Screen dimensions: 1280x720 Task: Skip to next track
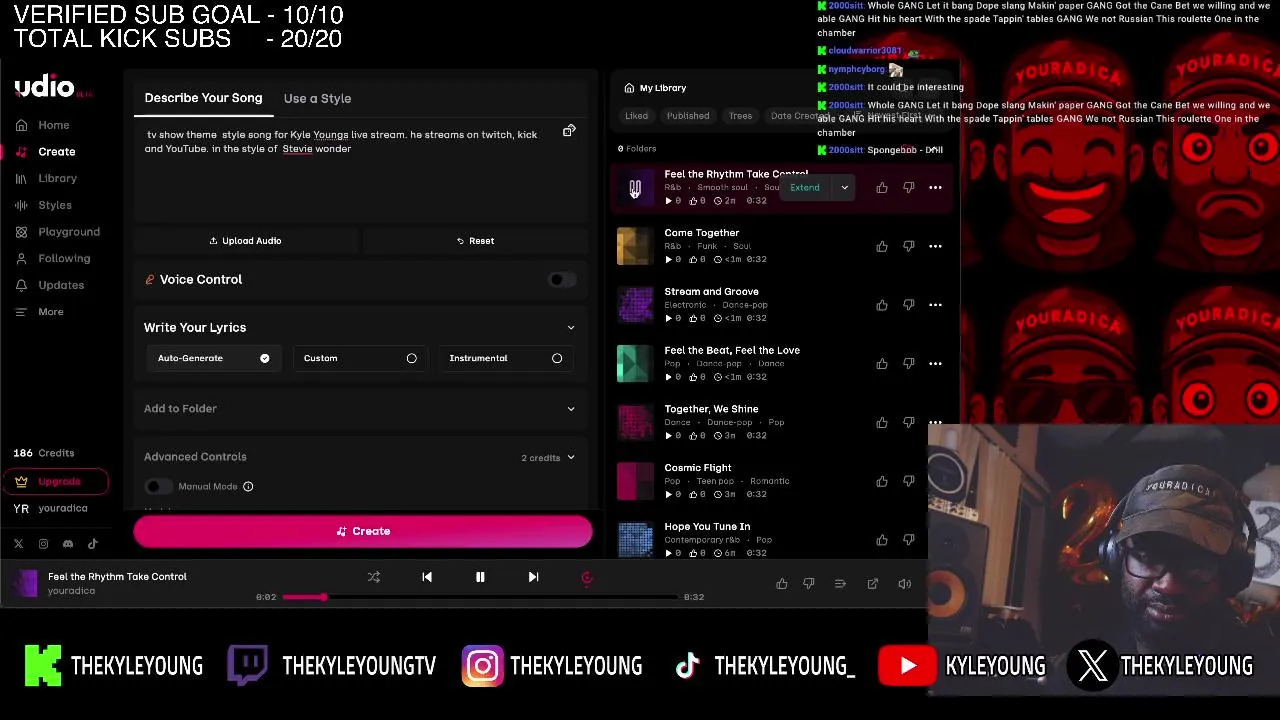pos(533,577)
